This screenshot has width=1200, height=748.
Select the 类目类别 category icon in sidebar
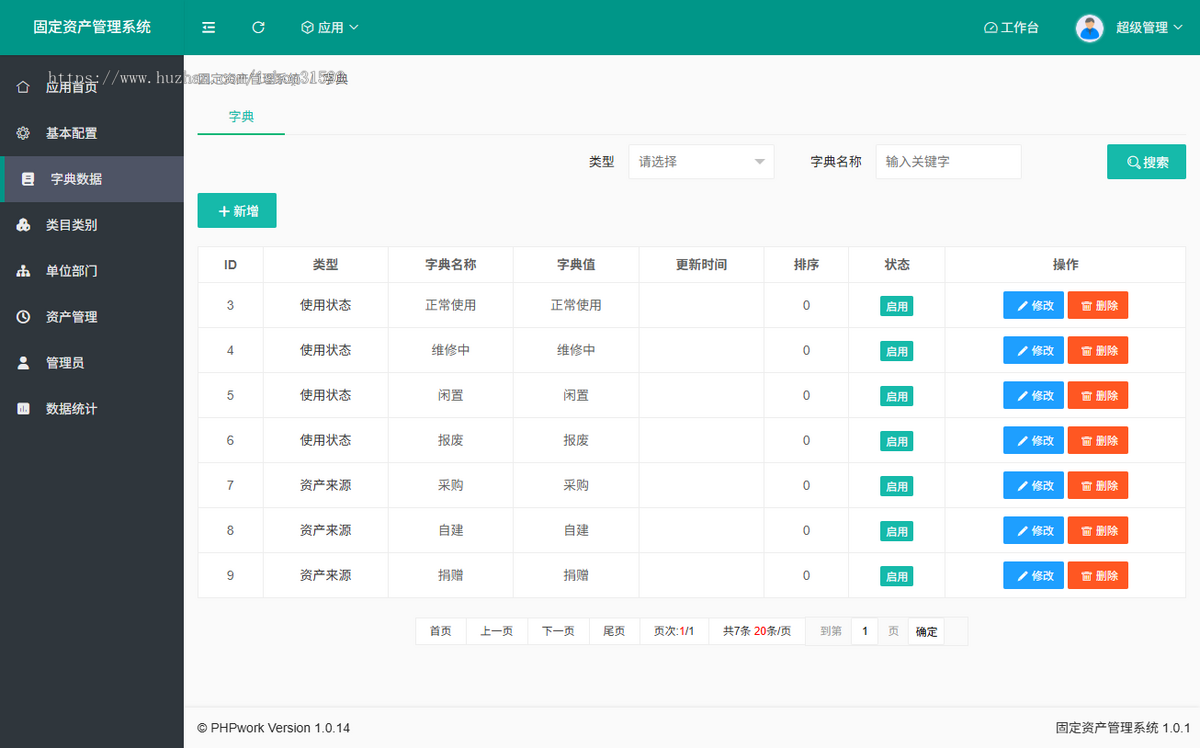pyautogui.click(x=22, y=225)
